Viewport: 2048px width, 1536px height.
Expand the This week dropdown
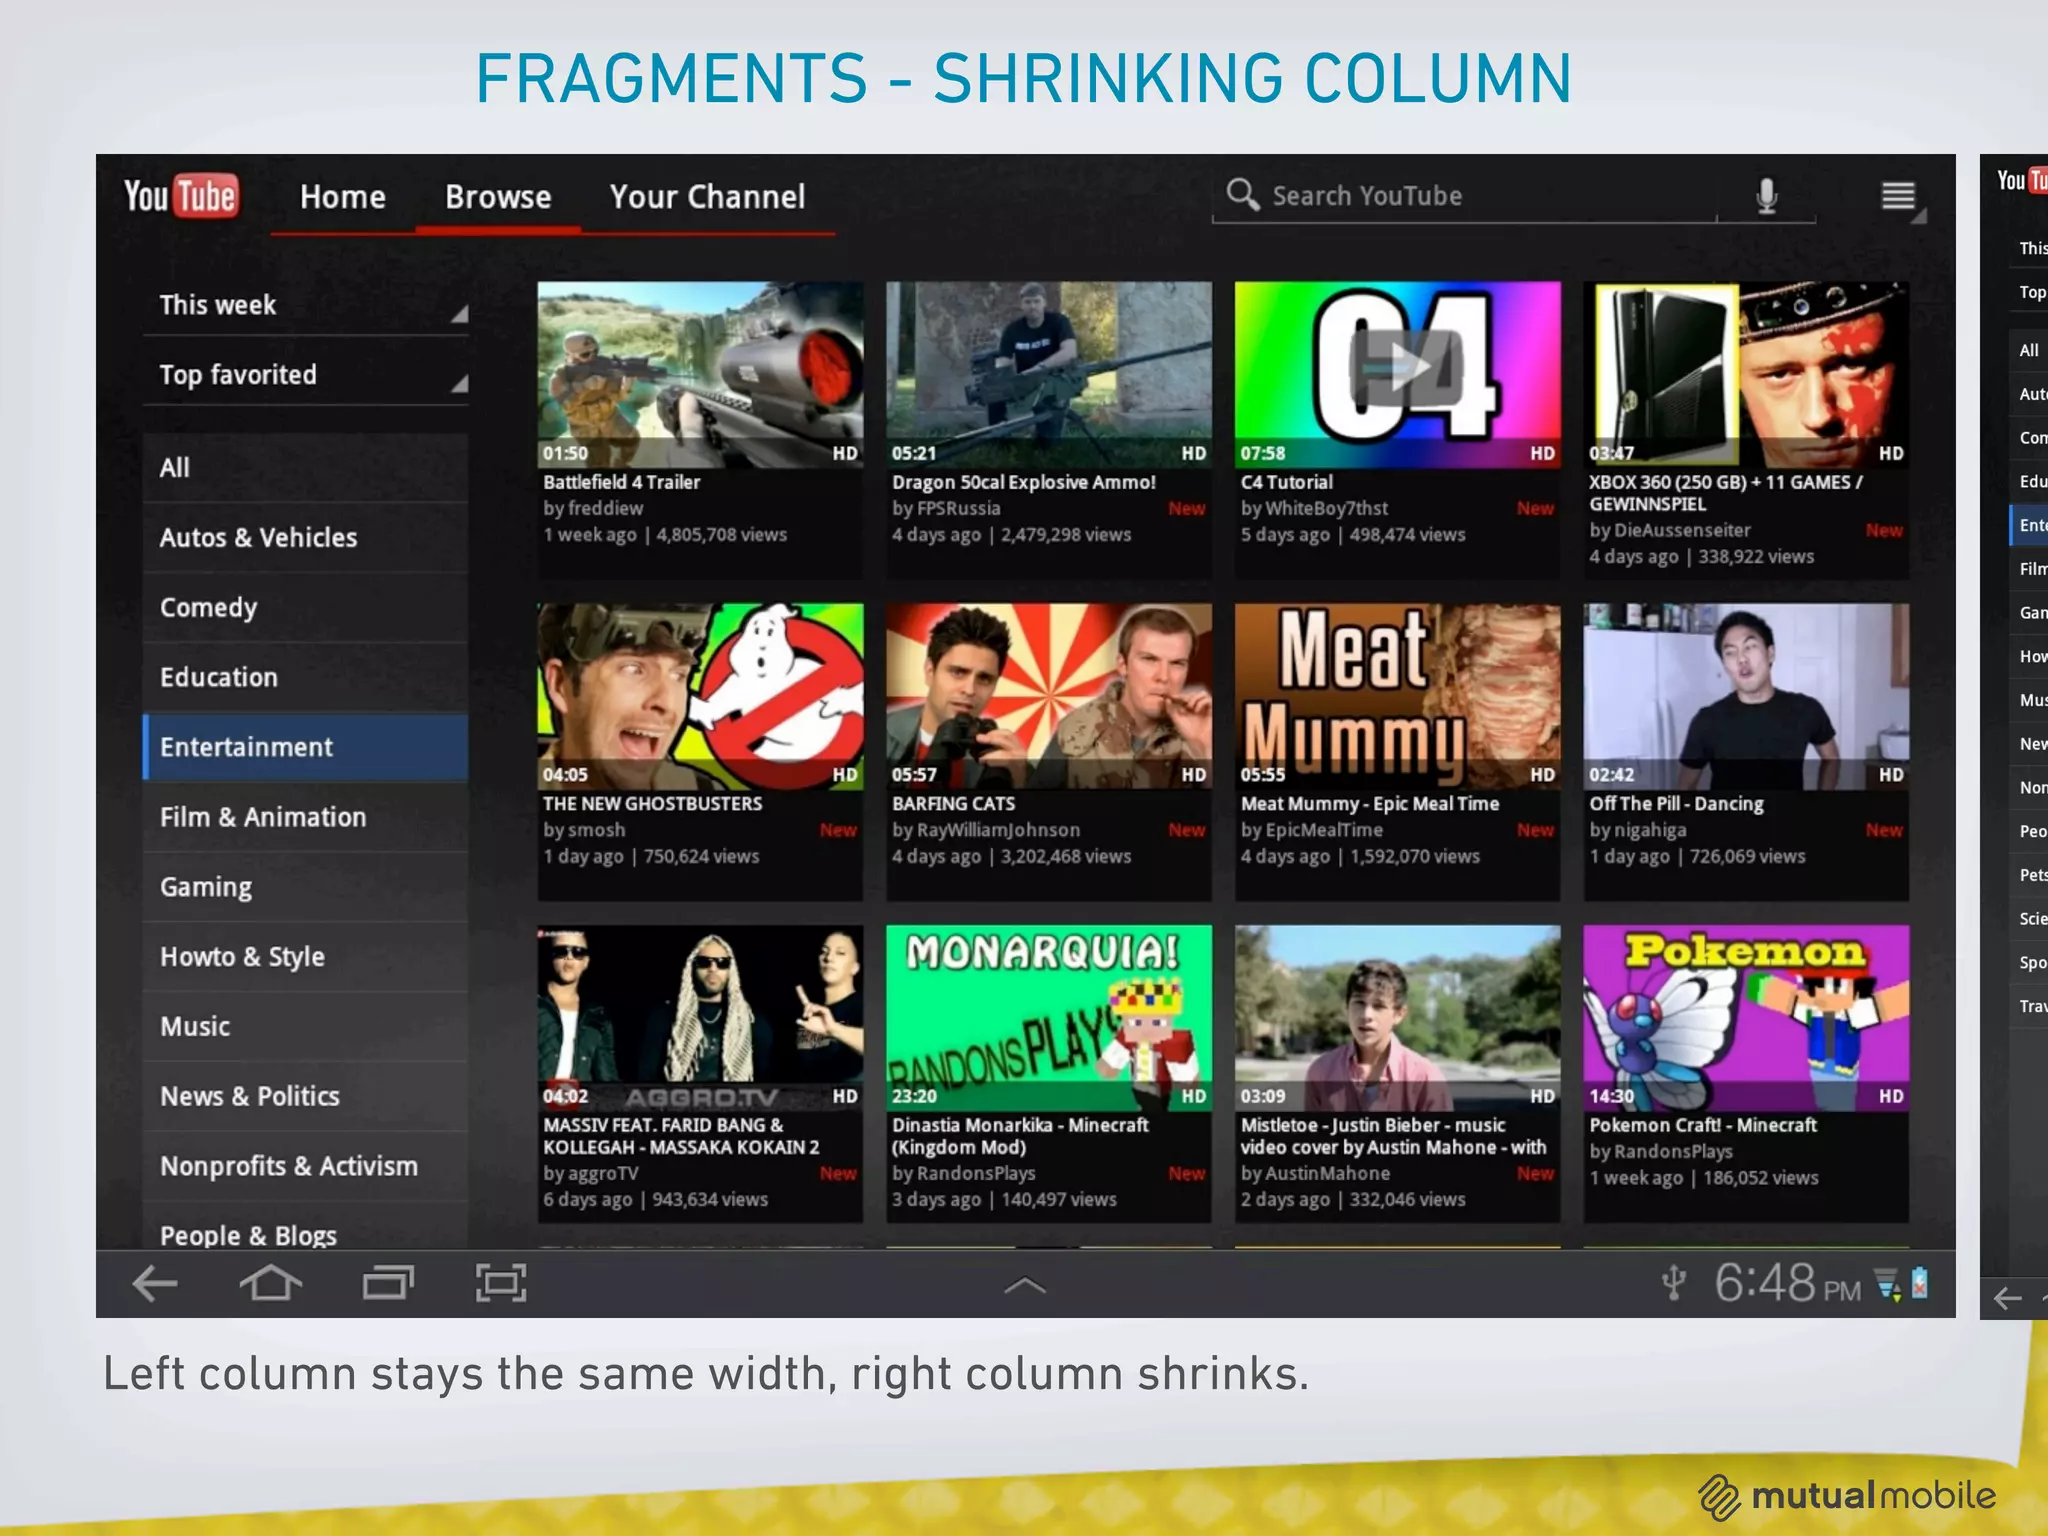point(306,304)
